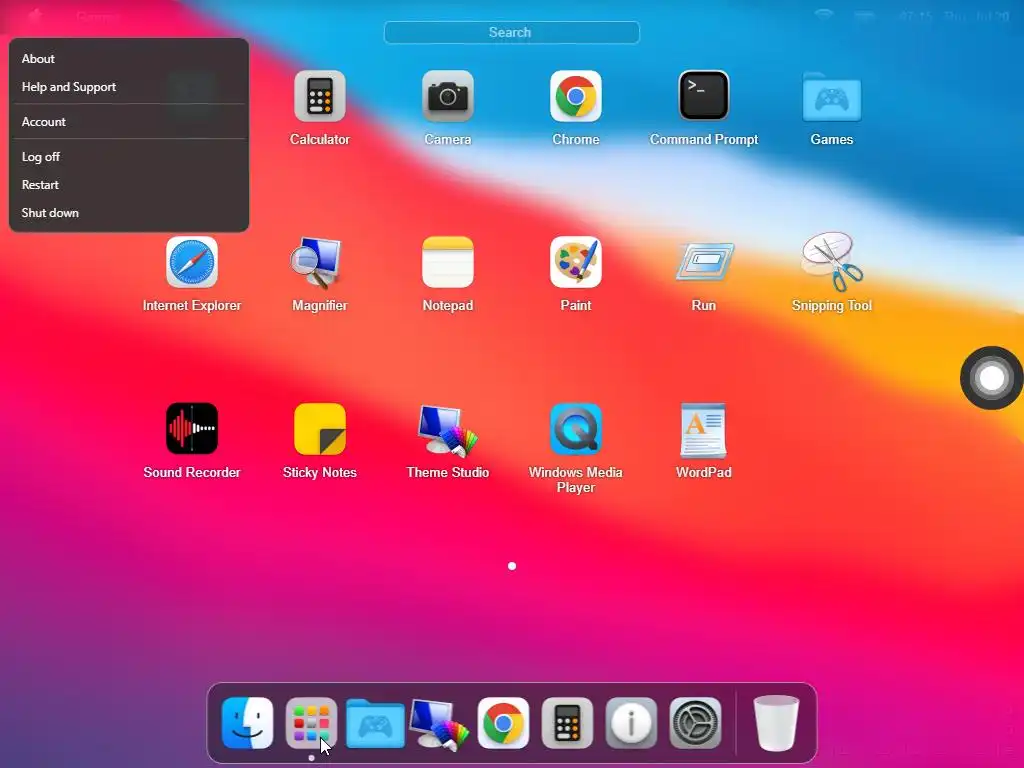This screenshot has width=1024, height=768.
Task: Select About from the menu
Action: tap(129, 59)
